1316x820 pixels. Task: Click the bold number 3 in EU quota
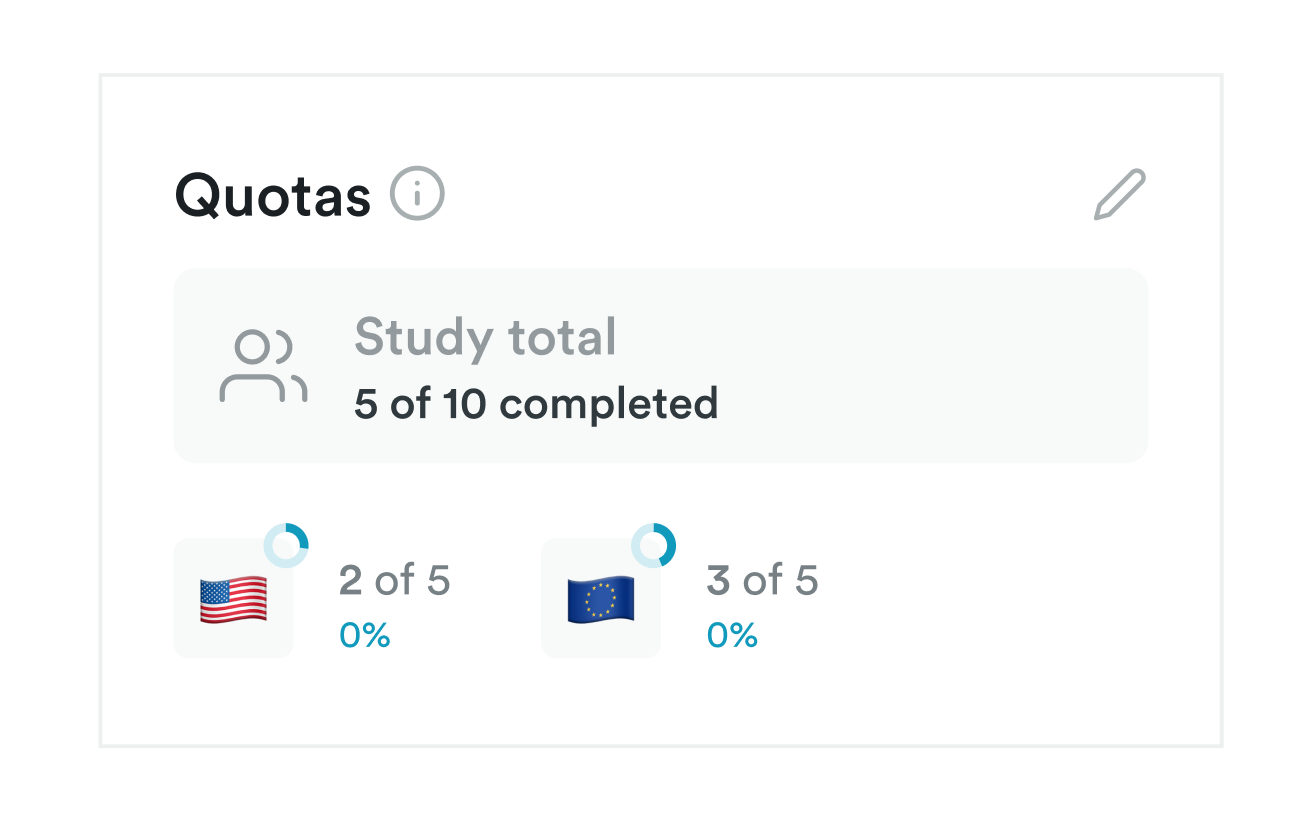(x=719, y=580)
